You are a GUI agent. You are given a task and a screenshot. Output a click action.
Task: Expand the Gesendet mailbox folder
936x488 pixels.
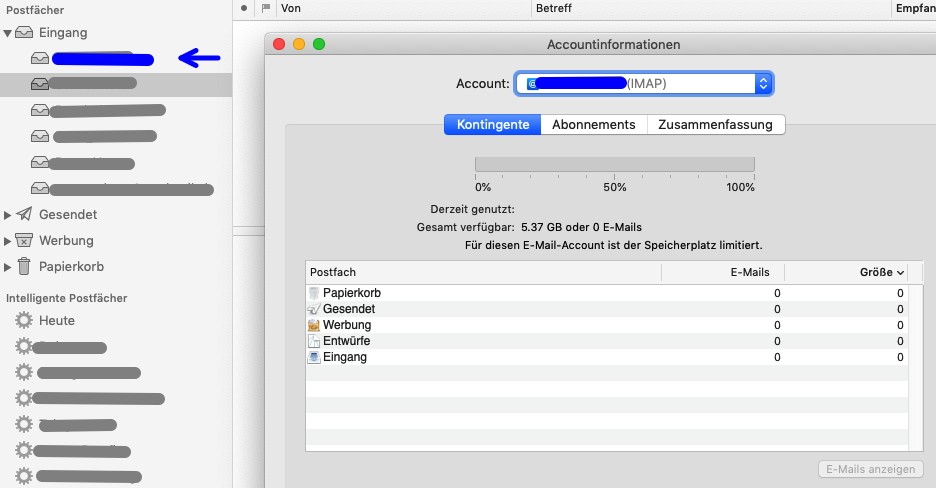tap(8, 215)
